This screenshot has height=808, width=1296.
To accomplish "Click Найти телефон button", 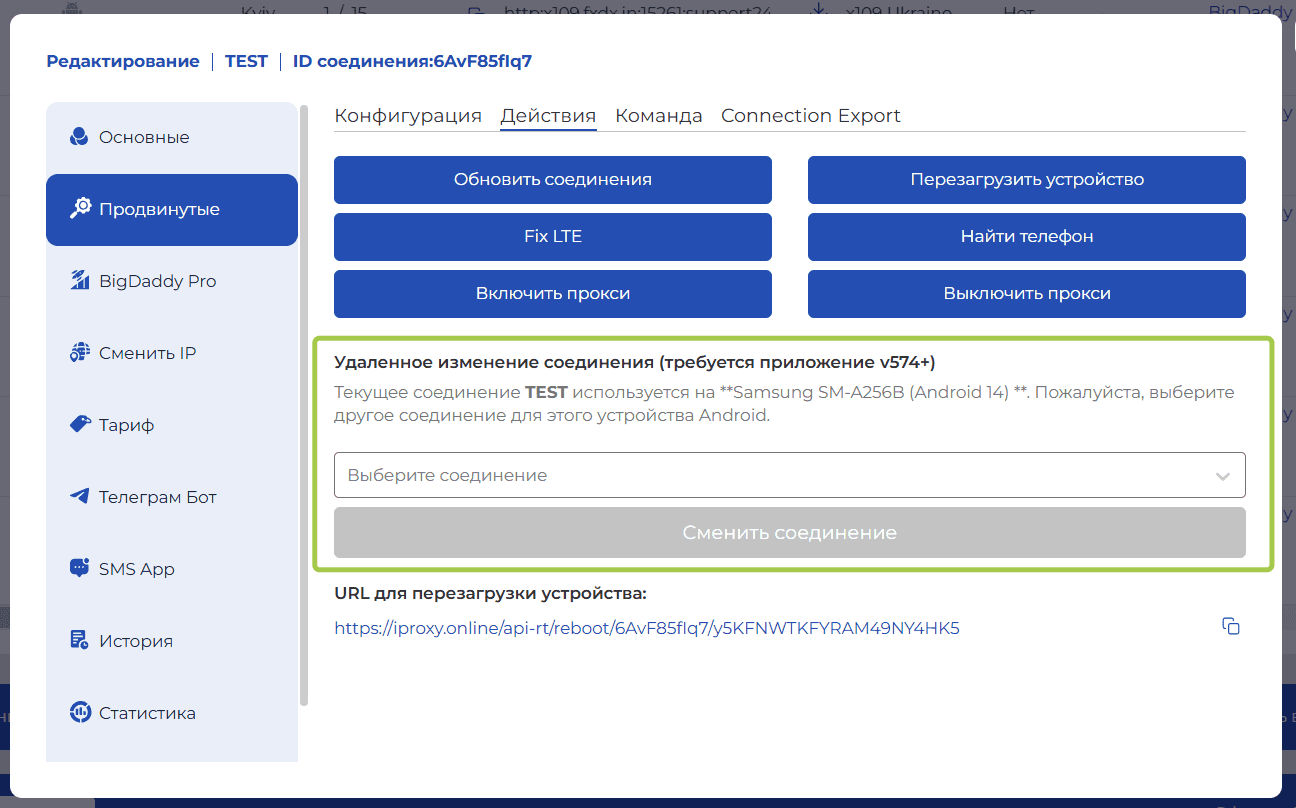I will click(x=1027, y=237).
